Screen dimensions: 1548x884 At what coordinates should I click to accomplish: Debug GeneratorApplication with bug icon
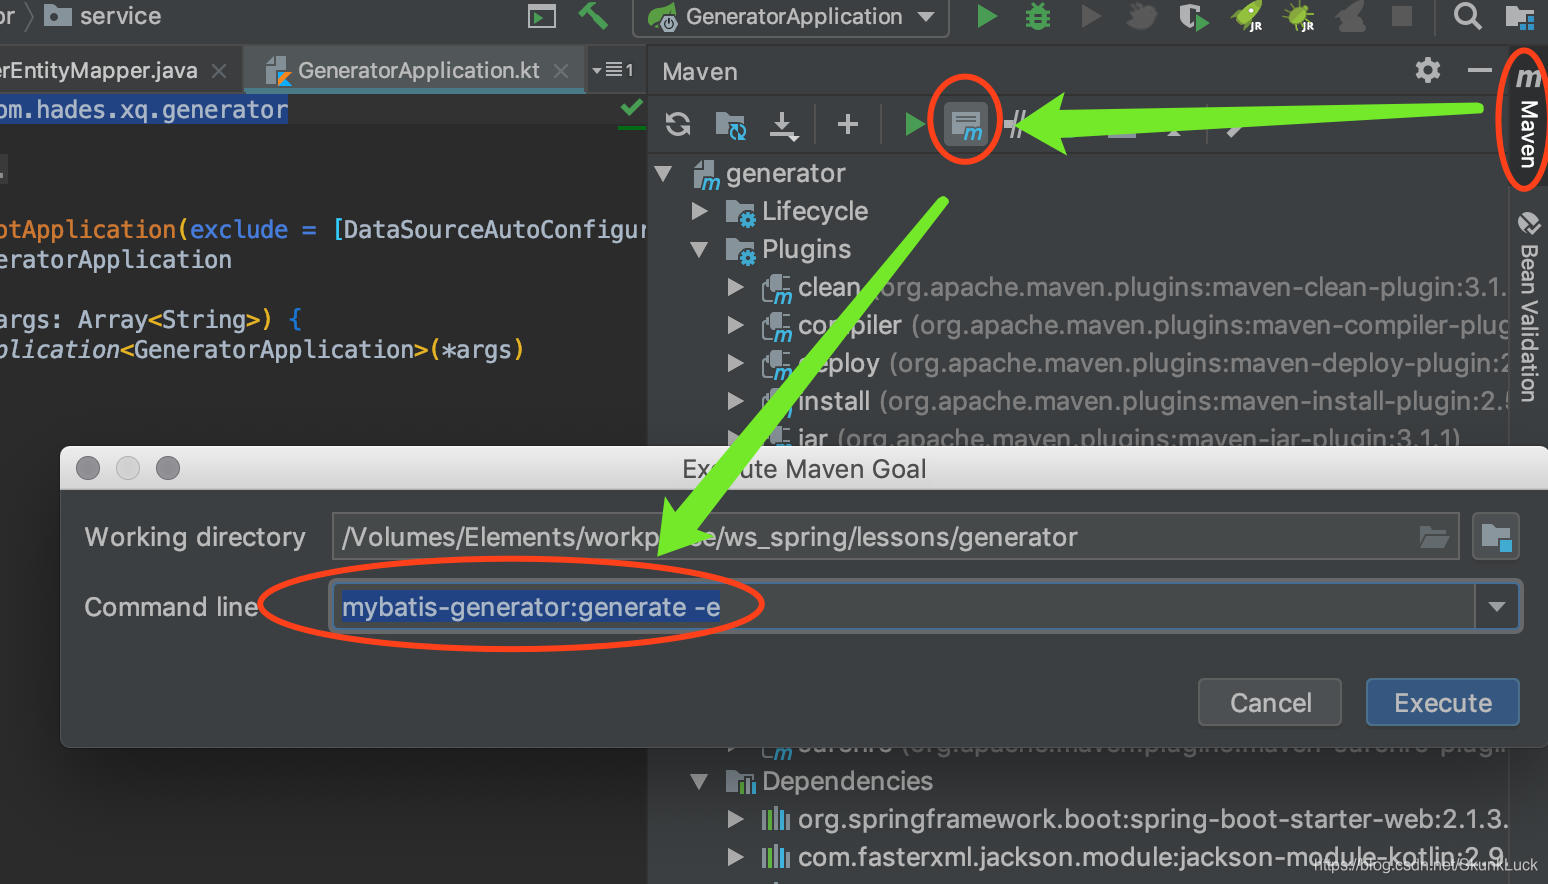pos(1038,16)
